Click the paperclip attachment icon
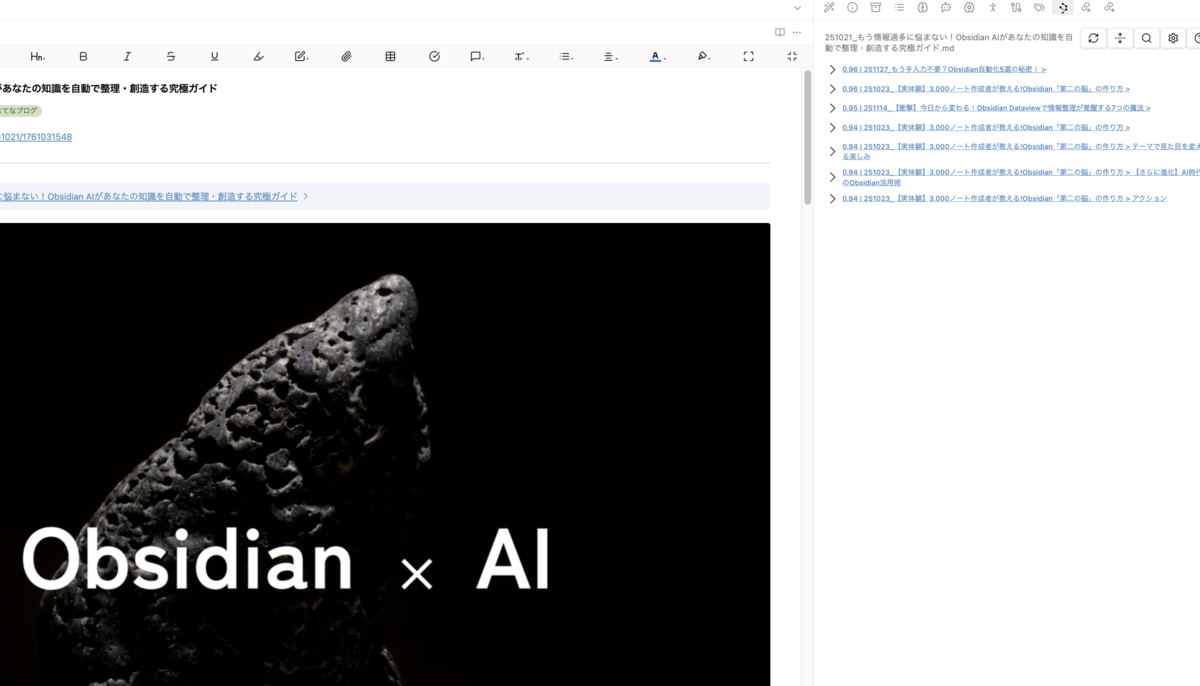 [x=346, y=57]
